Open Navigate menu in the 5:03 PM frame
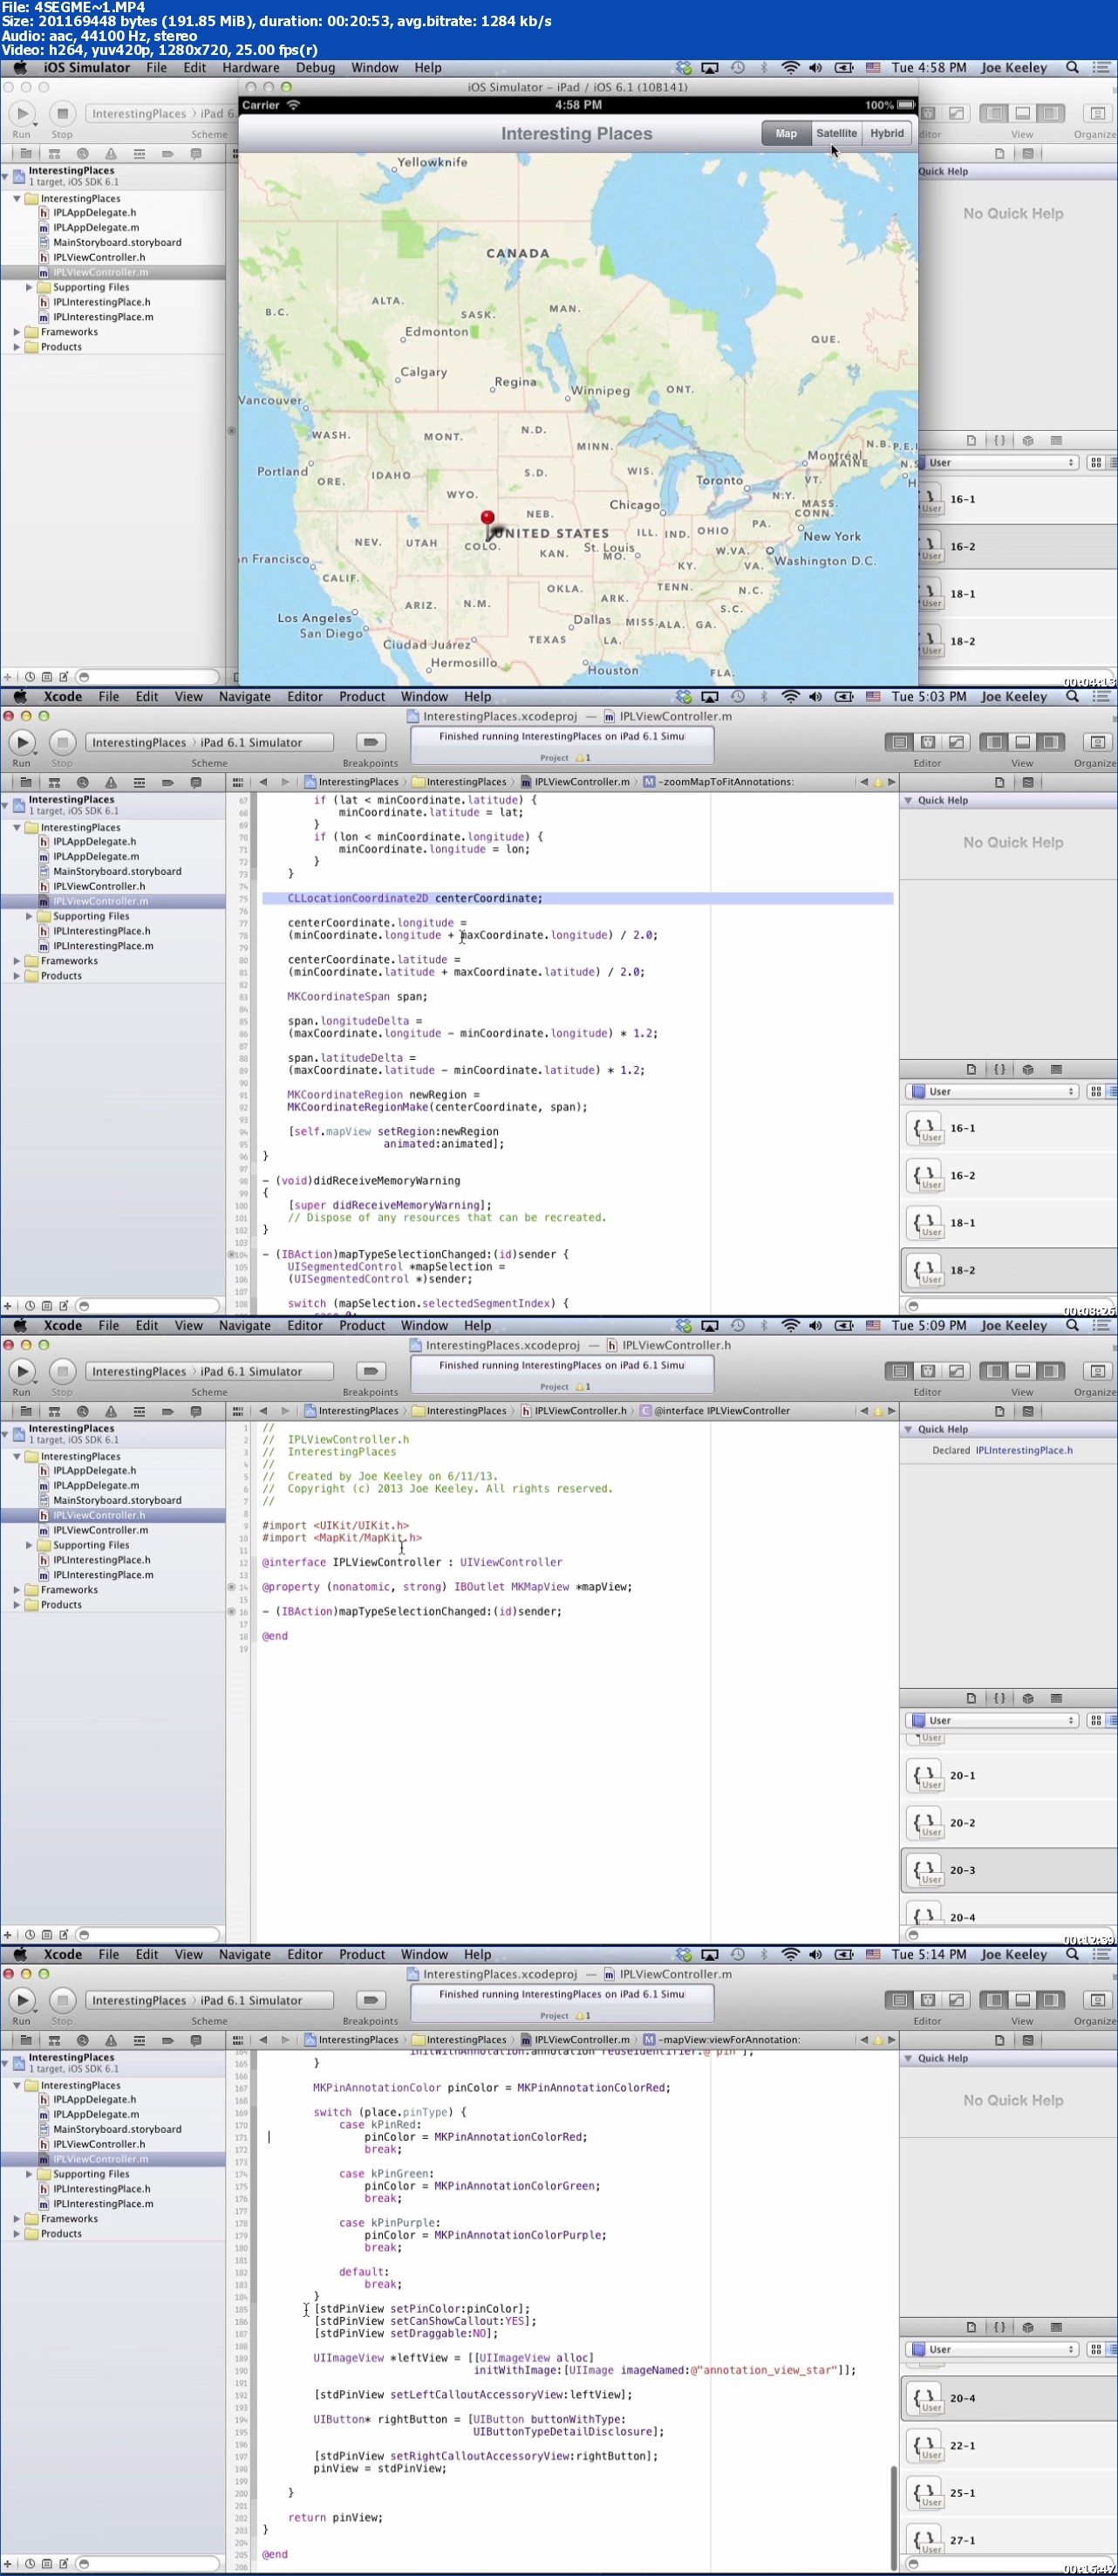Screen dimensions: 1118x2576 pyautogui.click(x=245, y=697)
